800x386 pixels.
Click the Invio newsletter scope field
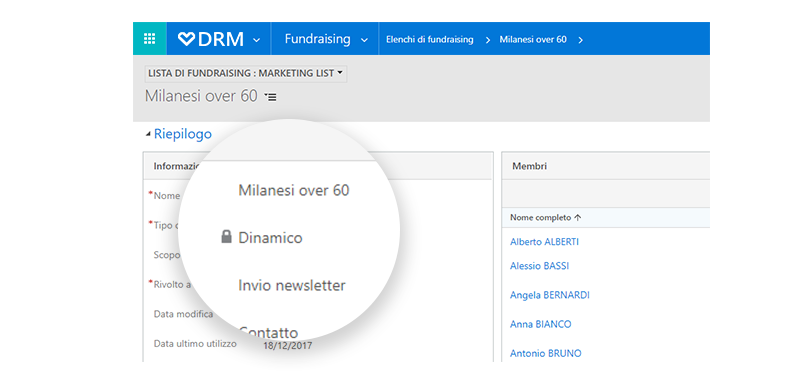coord(292,285)
